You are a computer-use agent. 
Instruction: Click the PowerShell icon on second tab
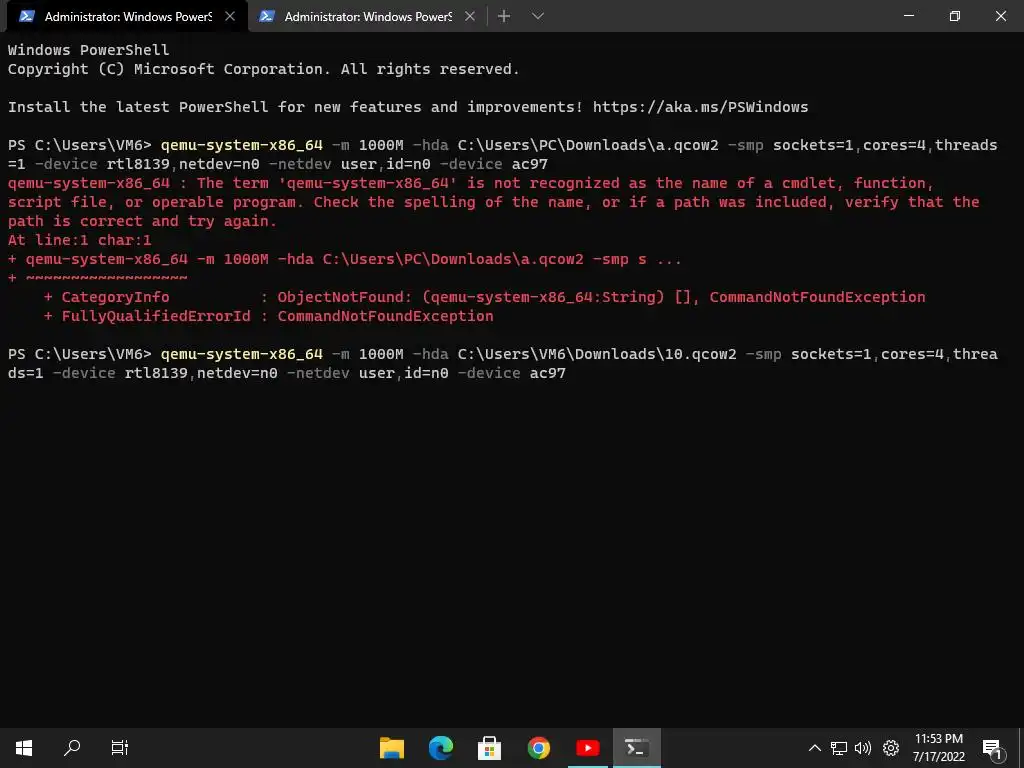click(x=266, y=16)
